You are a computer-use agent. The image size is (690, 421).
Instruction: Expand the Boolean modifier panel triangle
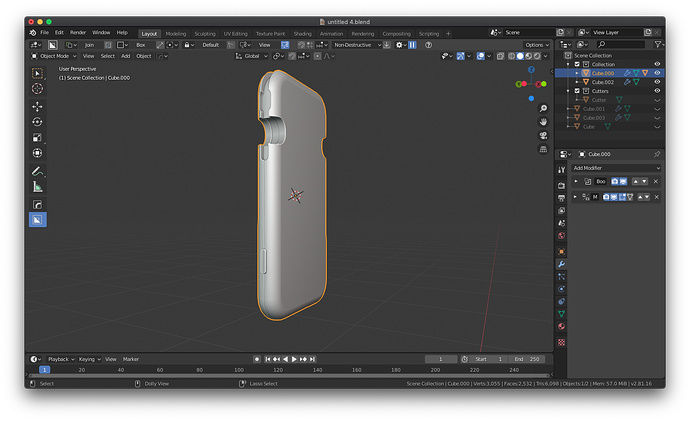coord(576,181)
